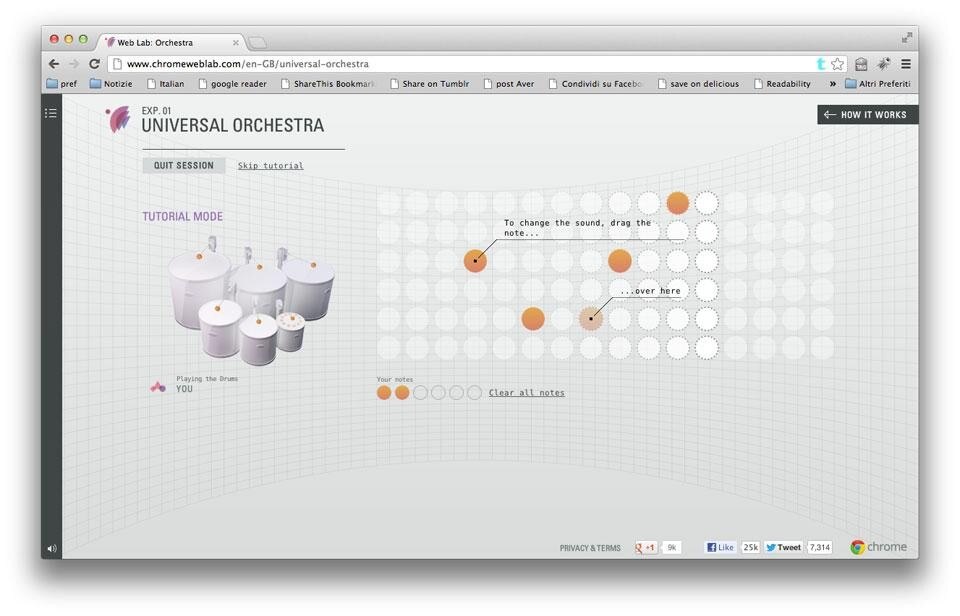The height and width of the screenshot is (616, 960).
Task: Click the Google +1 button
Action: [646, 547]
